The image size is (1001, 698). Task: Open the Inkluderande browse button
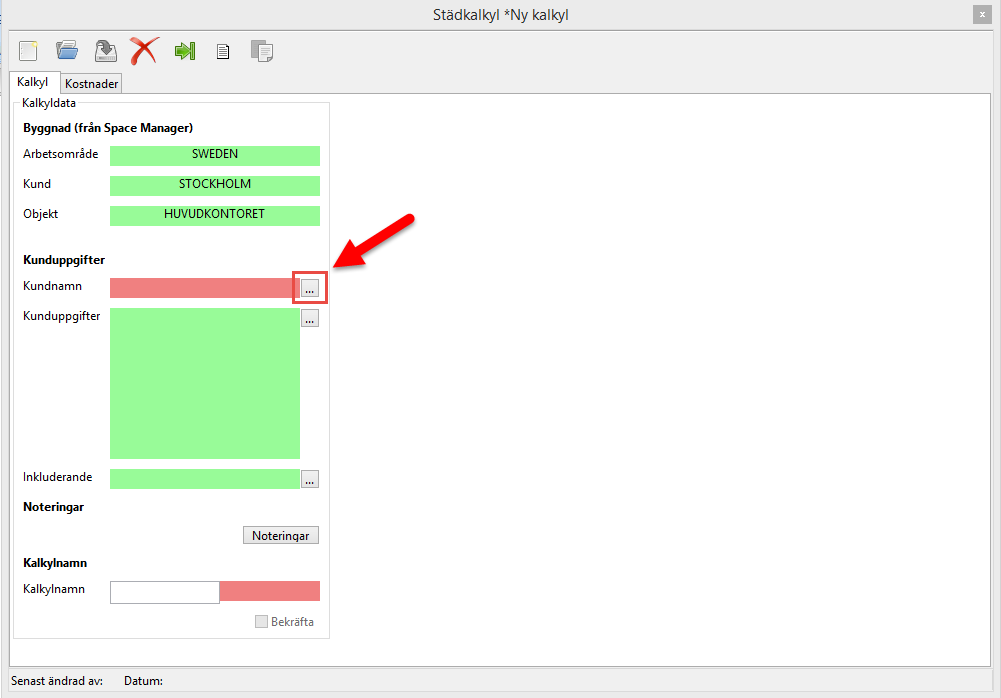coord(310,479)
